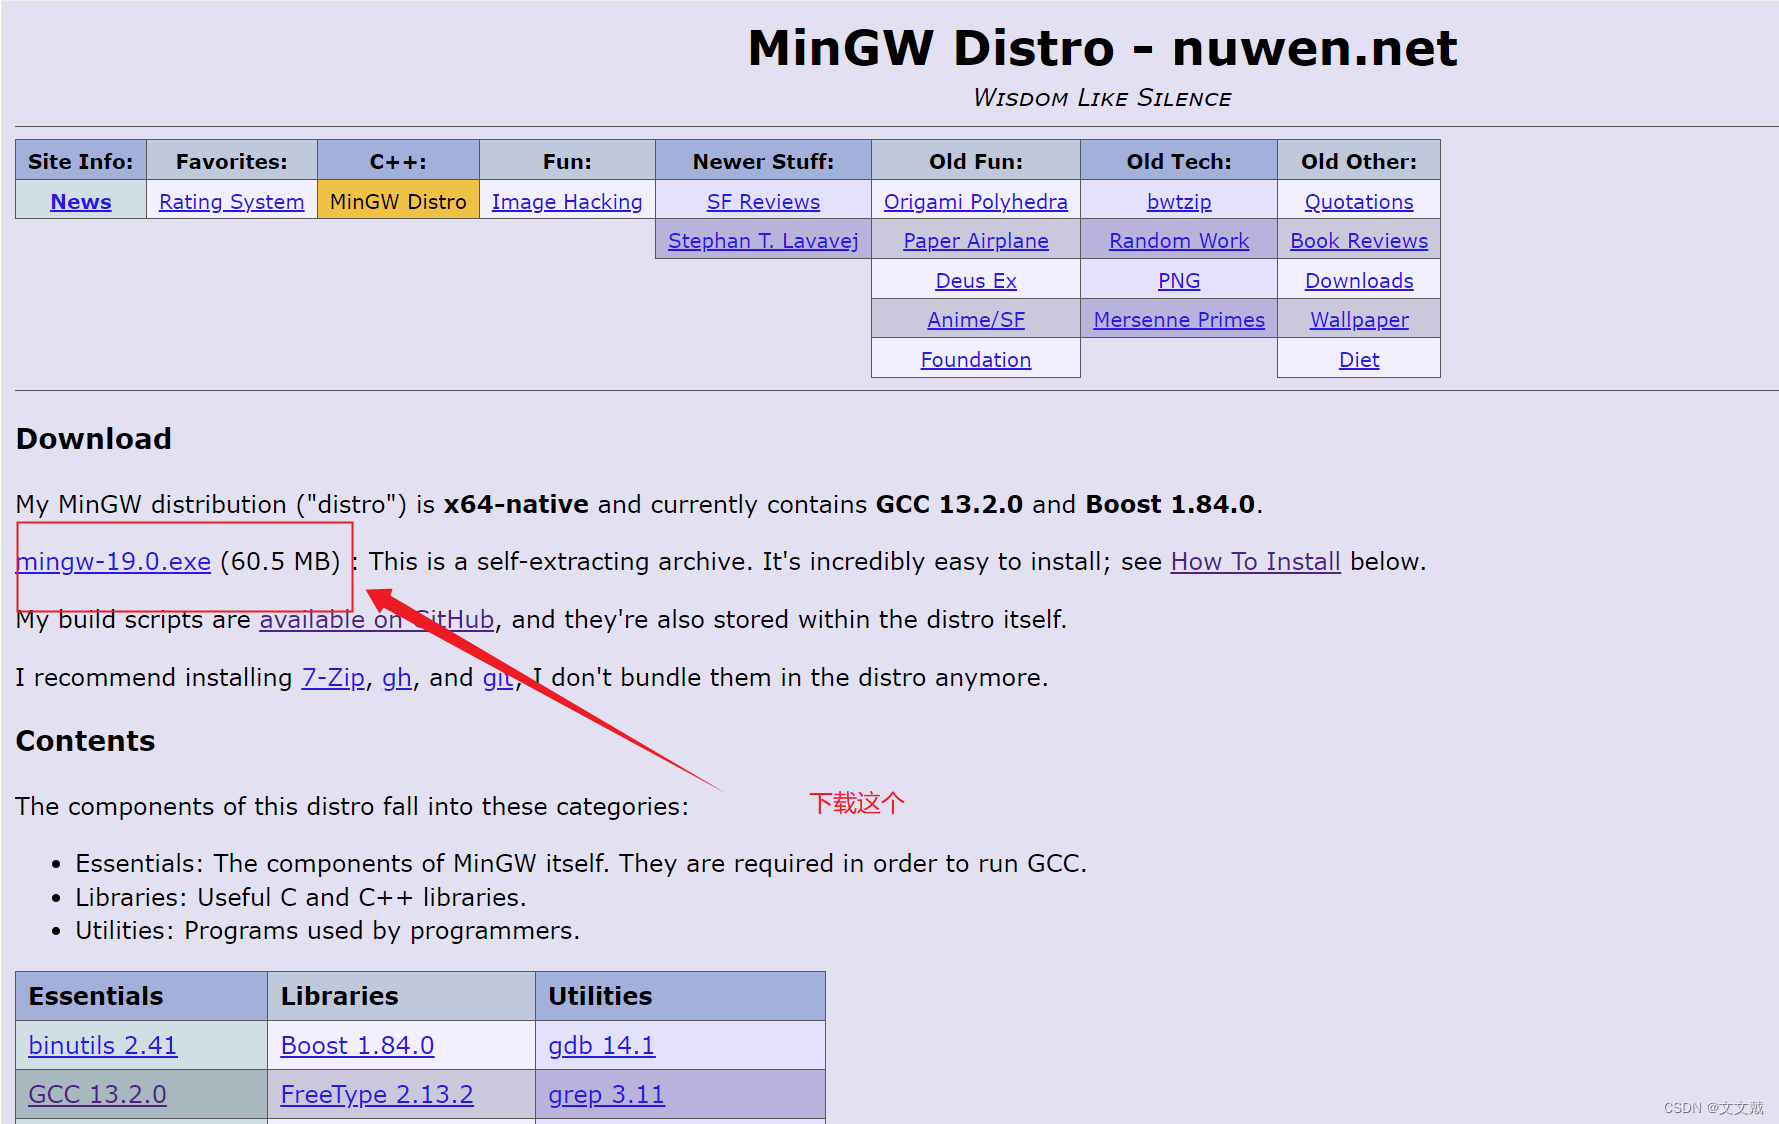Select the C++: header cell
This screenshot has width=1779, height=1124.
click(398, 160)
